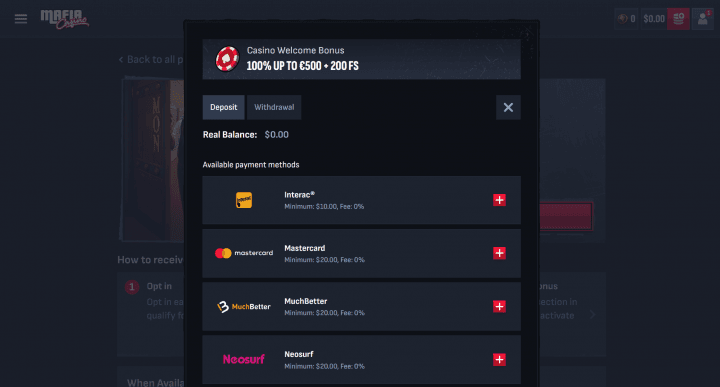Image resolution: width=720 pixels, height=387 pixels.
Task: Click the loyalty points coin icon
Action: 623,19
